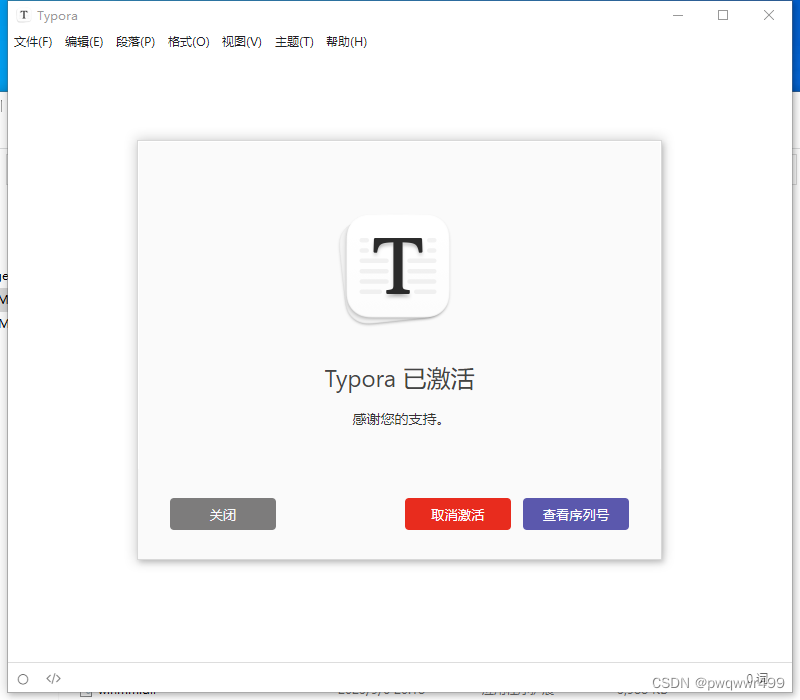Open the 段落(P) menu
Image resolution: width=800 pixels, height=700 pixels.
[136, 42]
